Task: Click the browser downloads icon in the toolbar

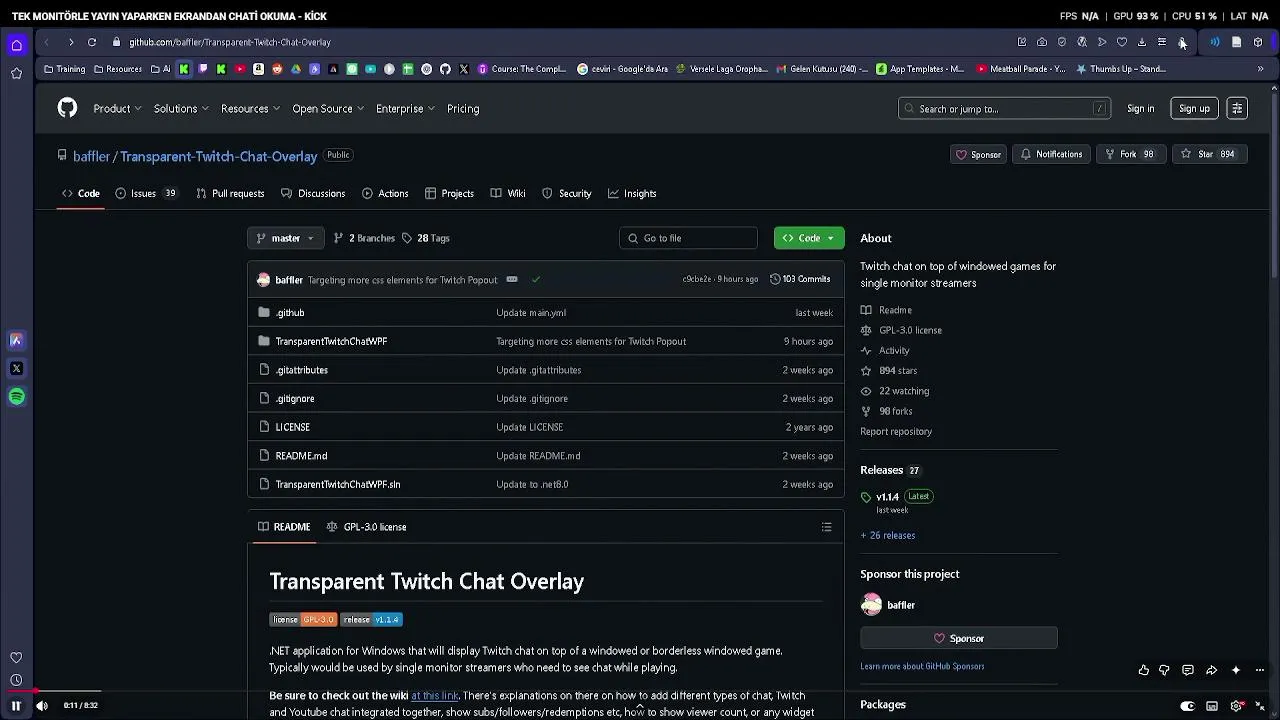Action: (1142, 42)
